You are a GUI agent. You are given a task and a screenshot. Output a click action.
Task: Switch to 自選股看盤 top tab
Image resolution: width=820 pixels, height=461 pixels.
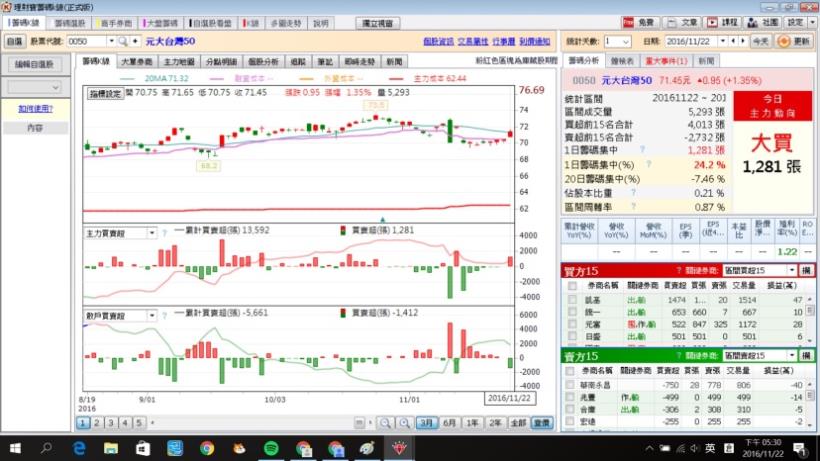(x=209, y=24)
